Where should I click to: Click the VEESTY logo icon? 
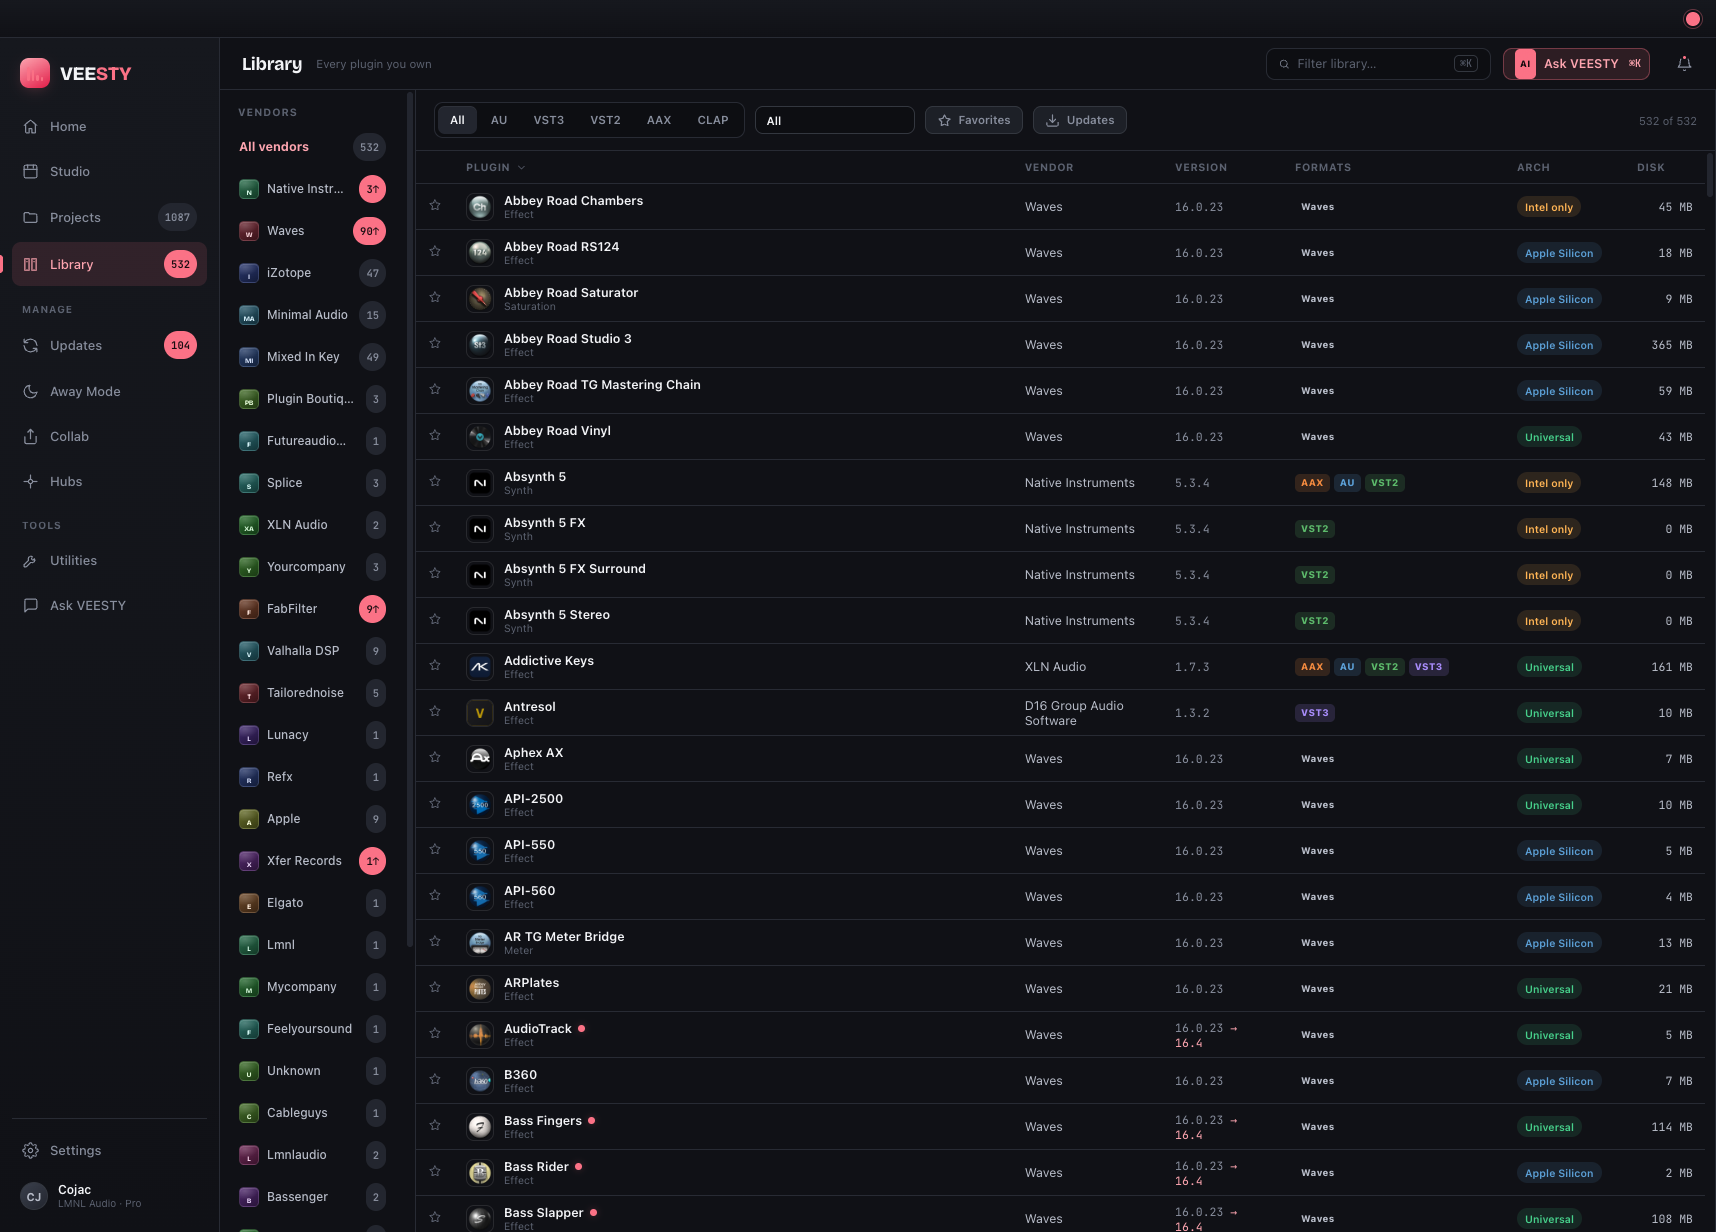[35, 73]
